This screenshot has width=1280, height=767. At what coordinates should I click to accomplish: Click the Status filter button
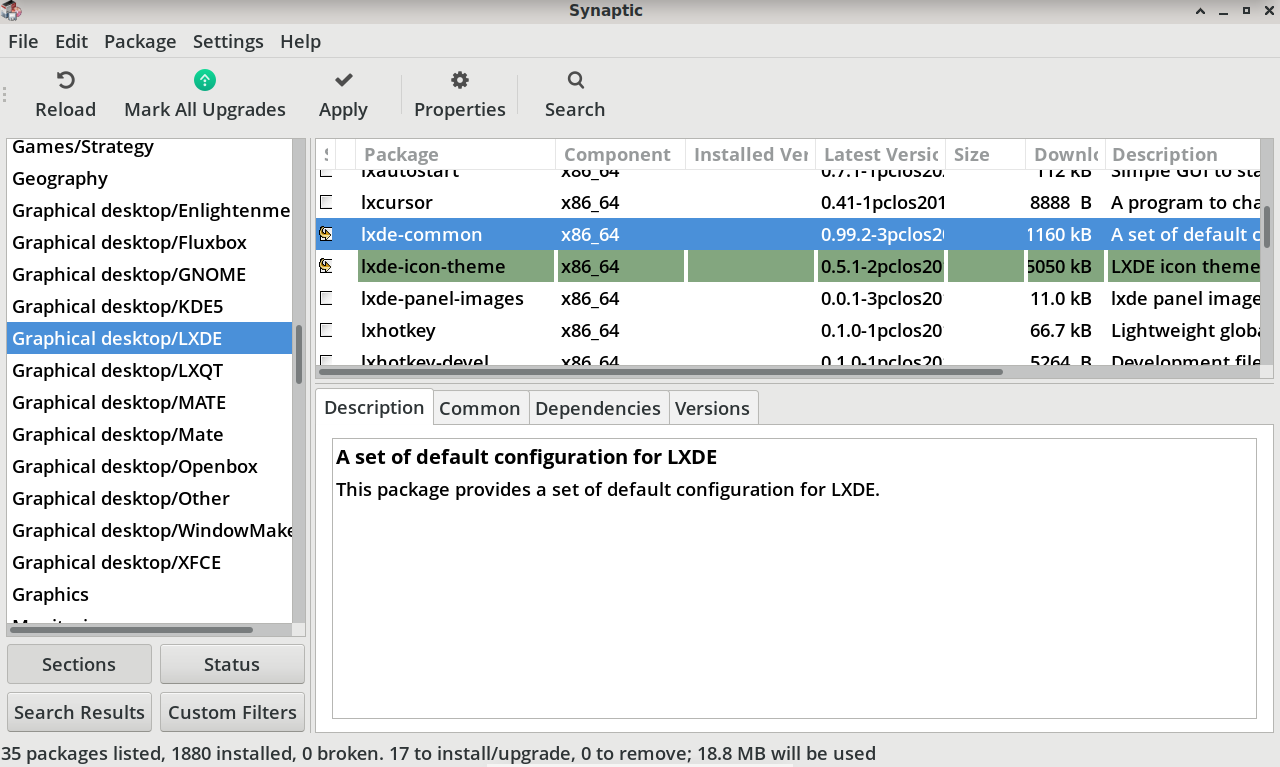coord(232,664)
